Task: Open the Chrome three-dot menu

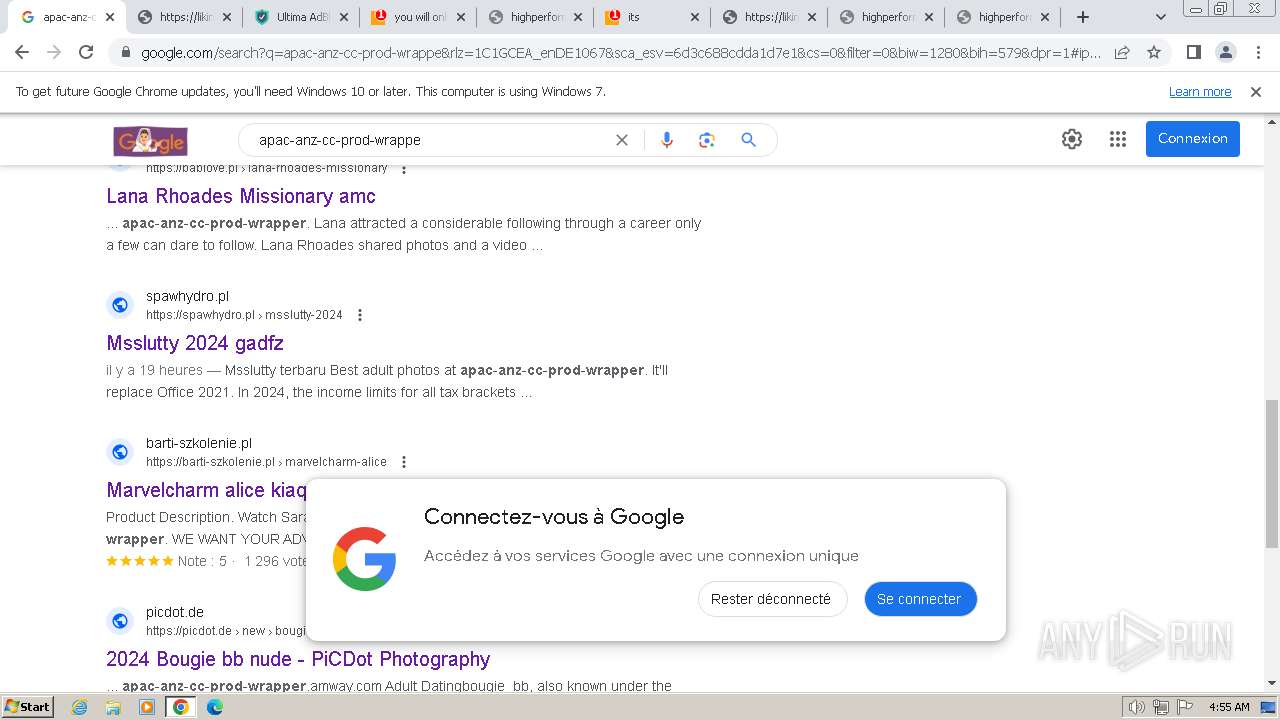Action: [1258, 52]
